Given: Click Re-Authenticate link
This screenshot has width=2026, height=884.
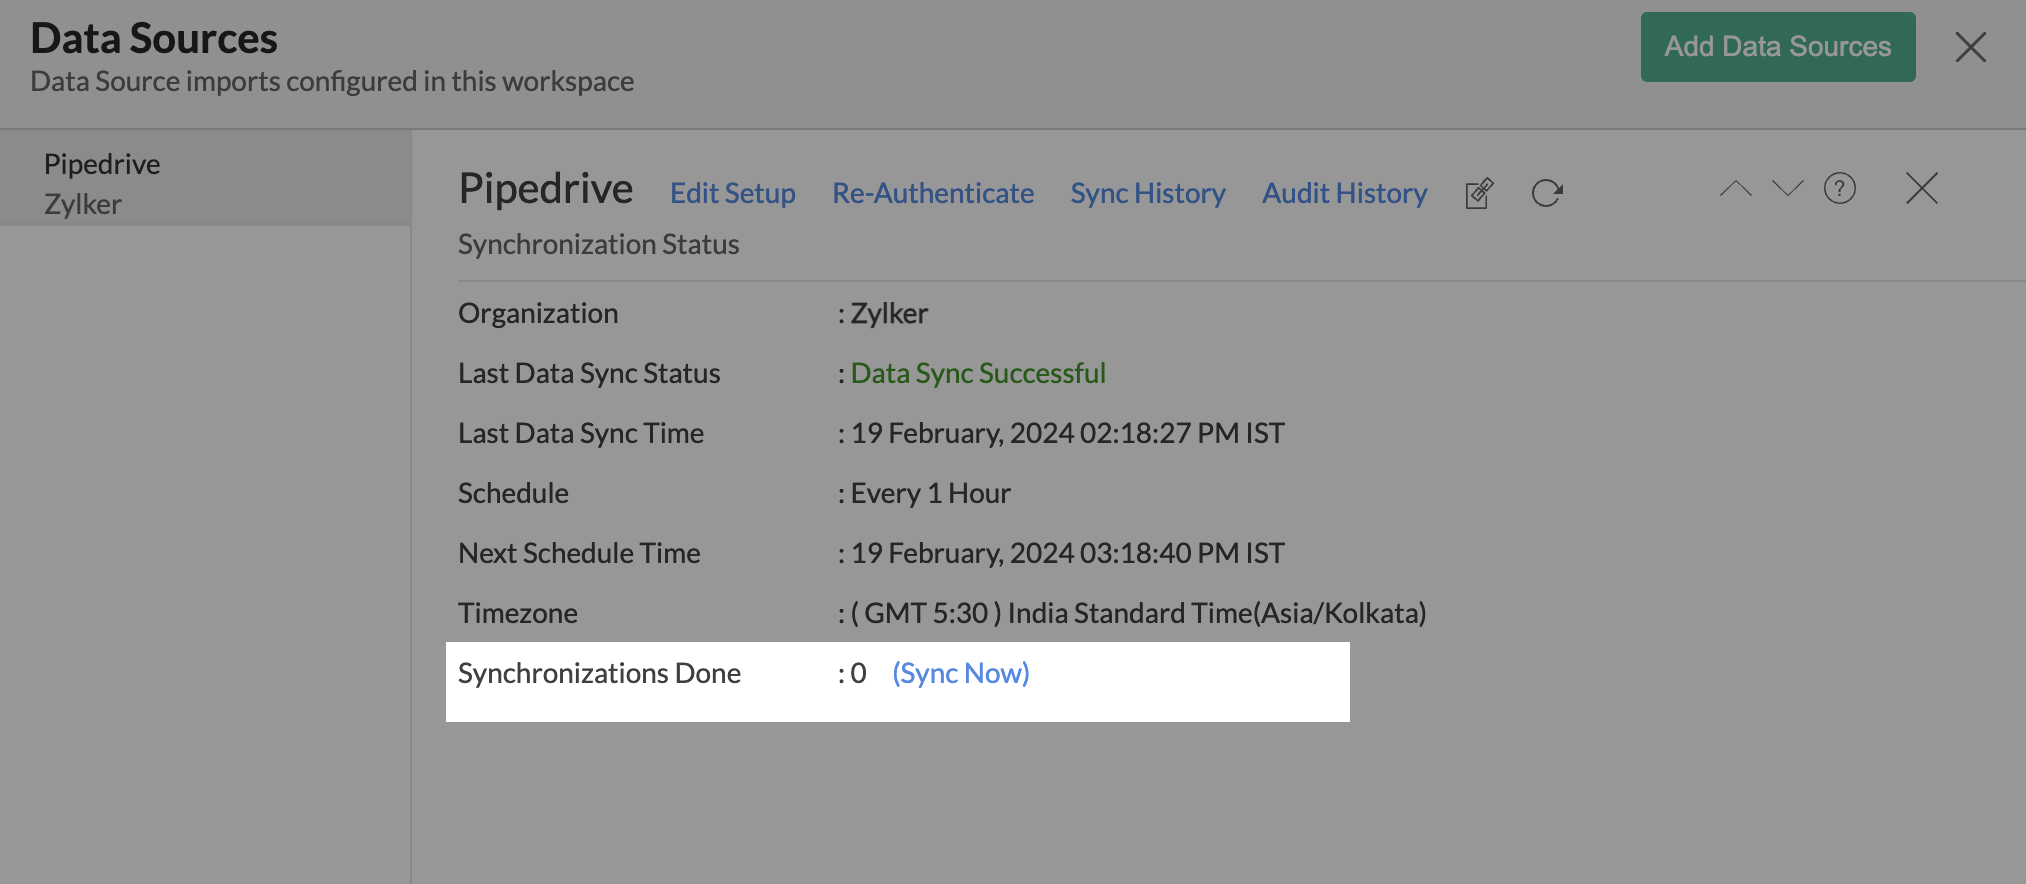Looking at the screenshot, I should (x=933, y=193).
